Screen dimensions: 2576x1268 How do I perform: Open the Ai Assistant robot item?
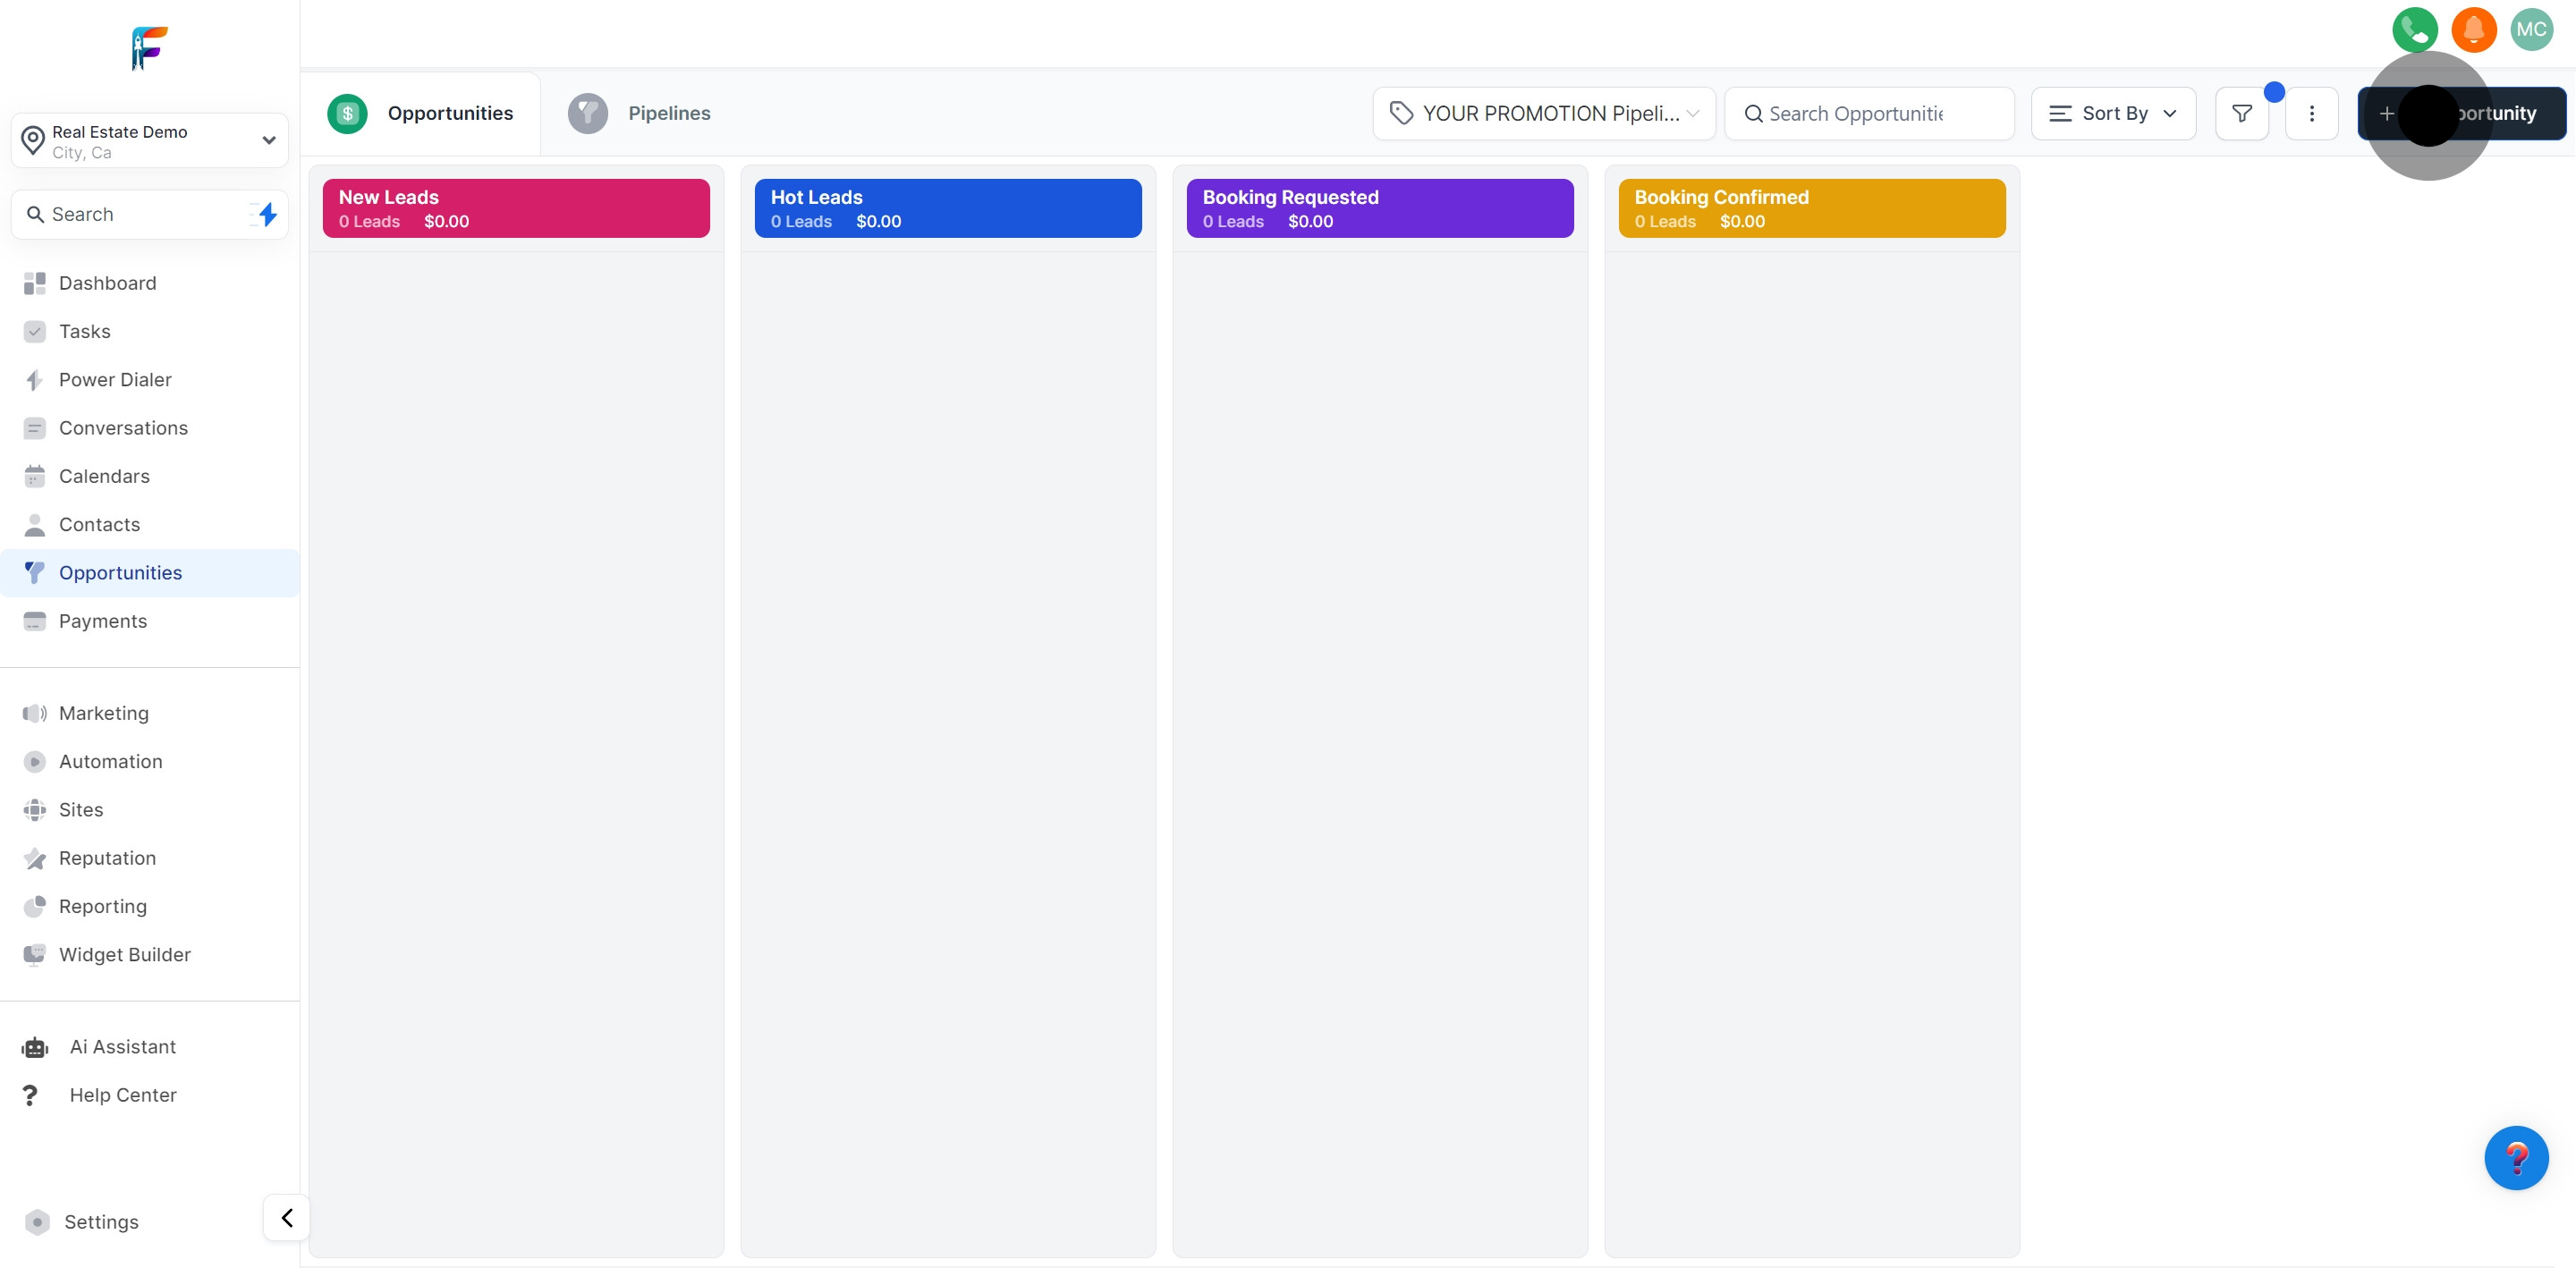122,1047
